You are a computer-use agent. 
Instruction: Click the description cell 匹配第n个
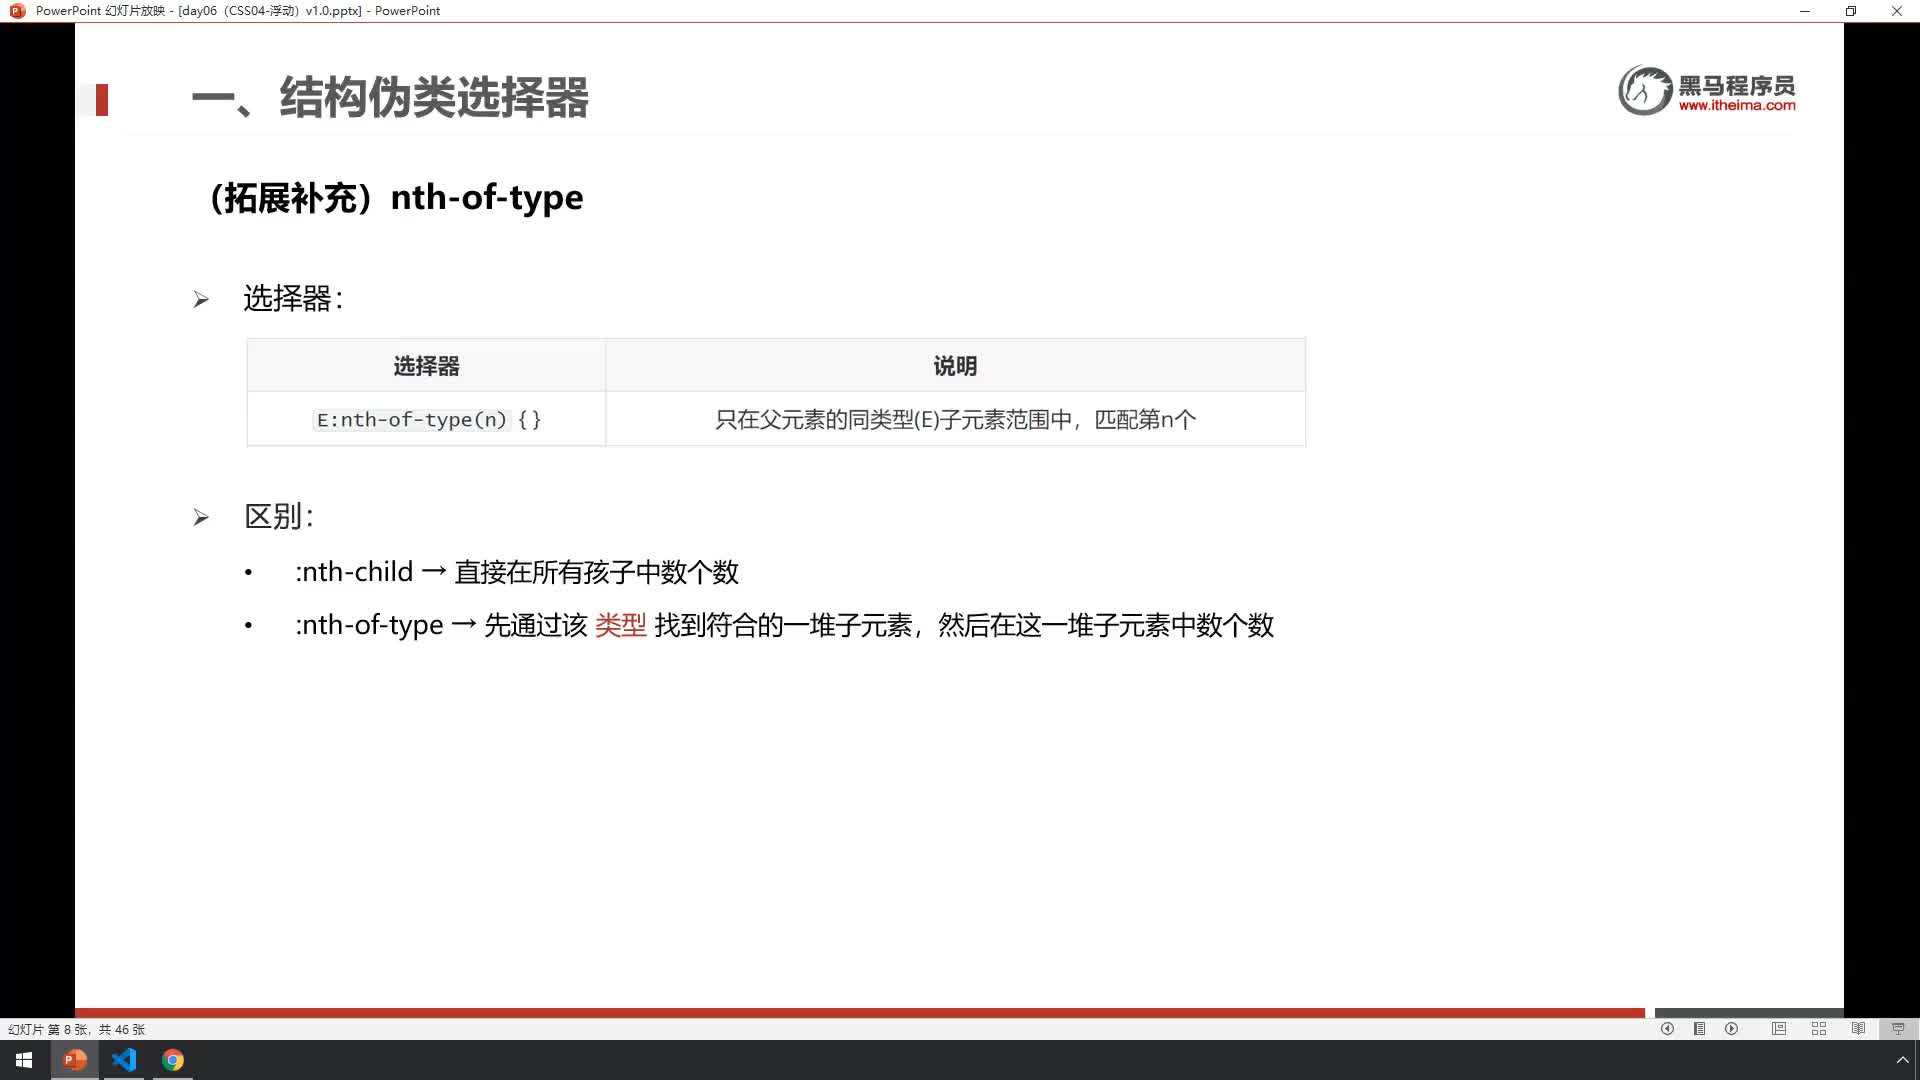(x=955, y=420)
